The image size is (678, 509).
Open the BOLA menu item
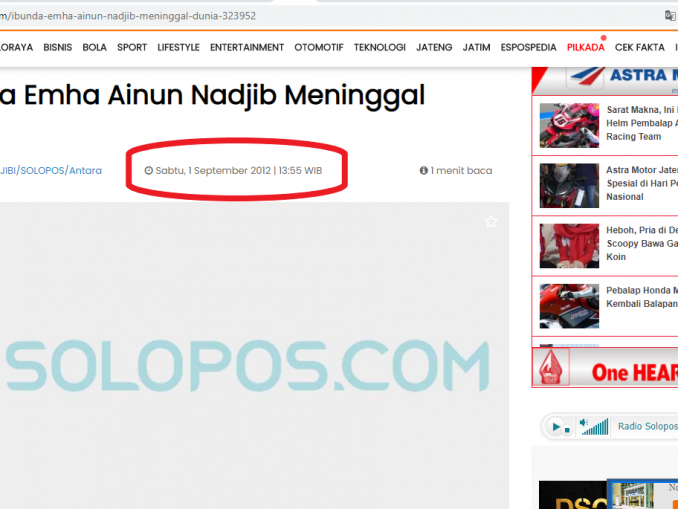[x=94, y=48]
